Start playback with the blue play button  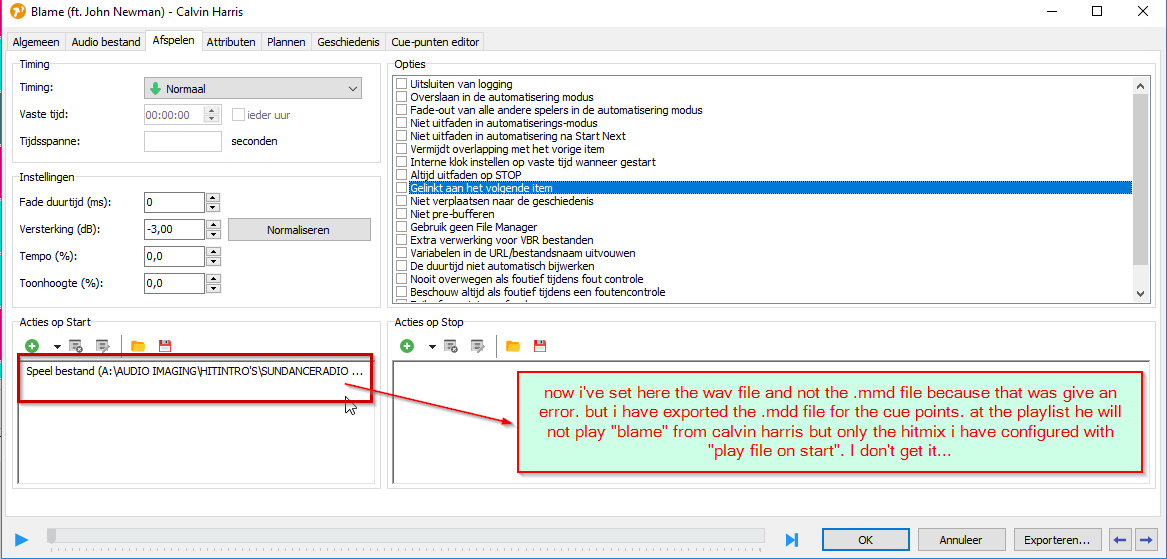[22, 539]
